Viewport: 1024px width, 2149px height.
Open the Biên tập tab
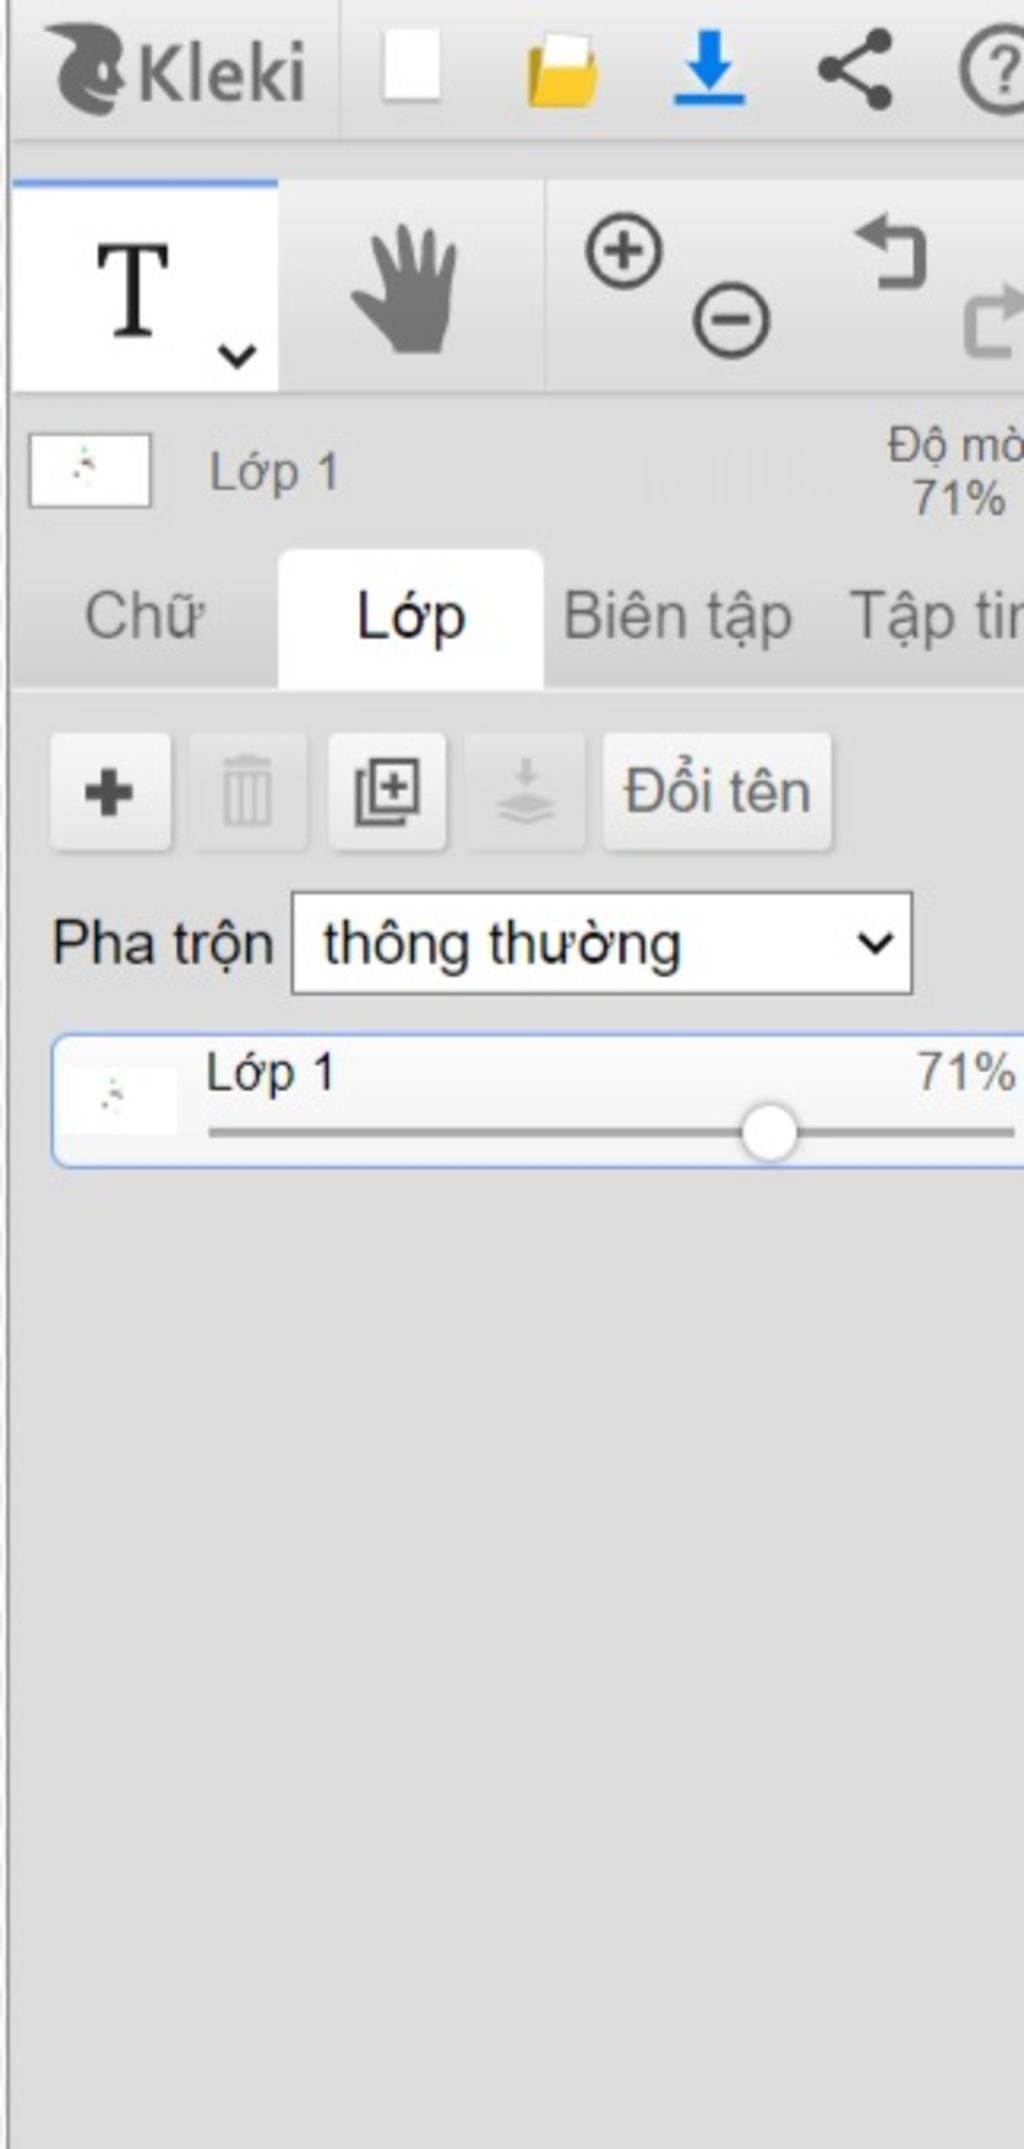(x=678, y=616)
